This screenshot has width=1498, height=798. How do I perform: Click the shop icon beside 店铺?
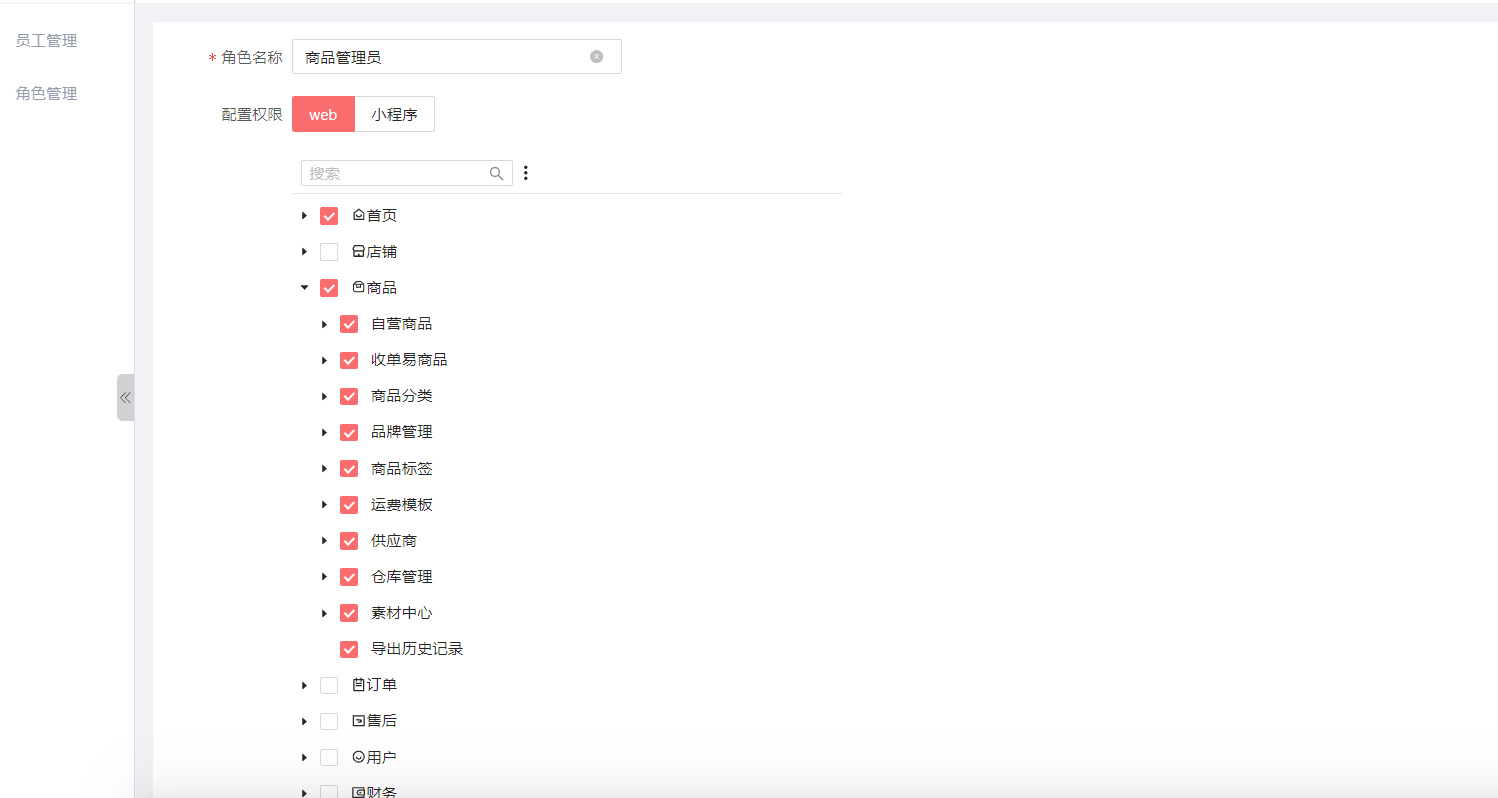tap(359, 252)
